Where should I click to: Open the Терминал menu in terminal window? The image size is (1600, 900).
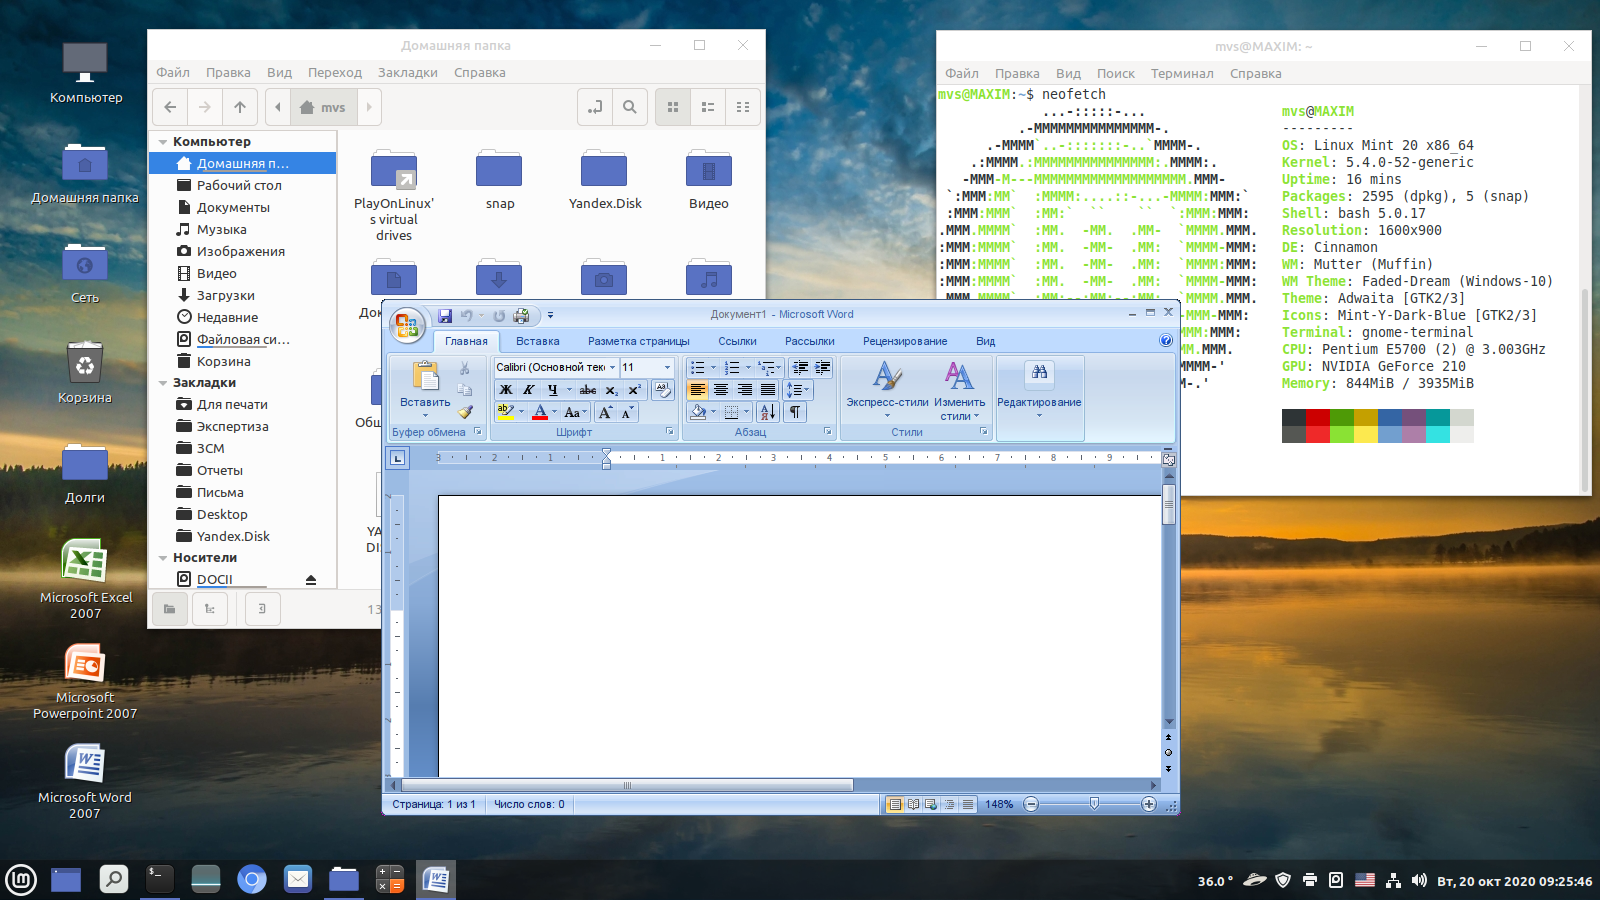click(x=1181, y=73)
